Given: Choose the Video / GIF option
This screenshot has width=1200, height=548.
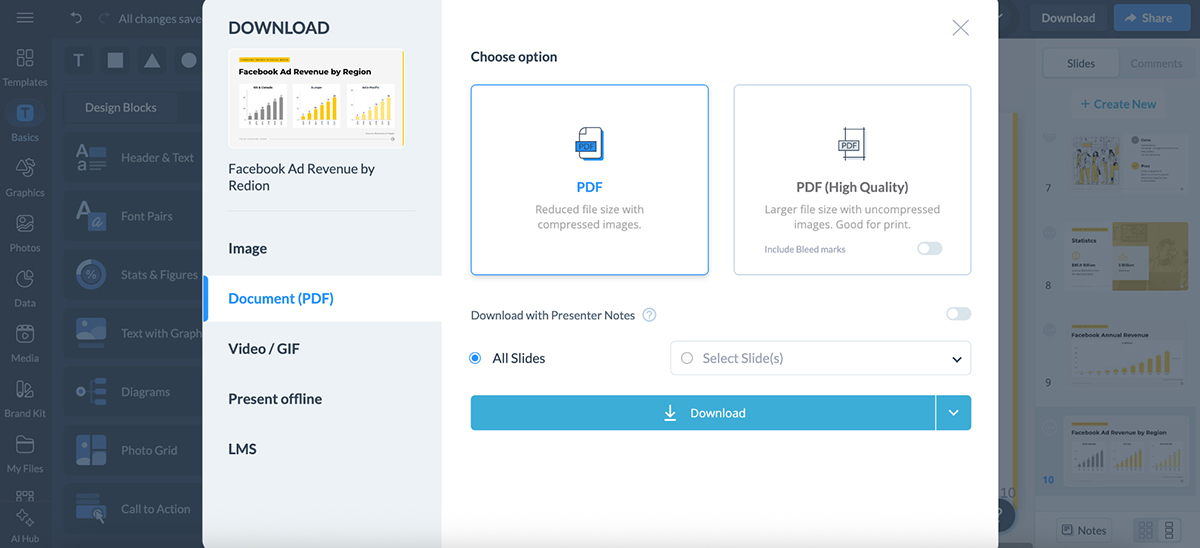Looking at the screenshot, I should point(264,349).
